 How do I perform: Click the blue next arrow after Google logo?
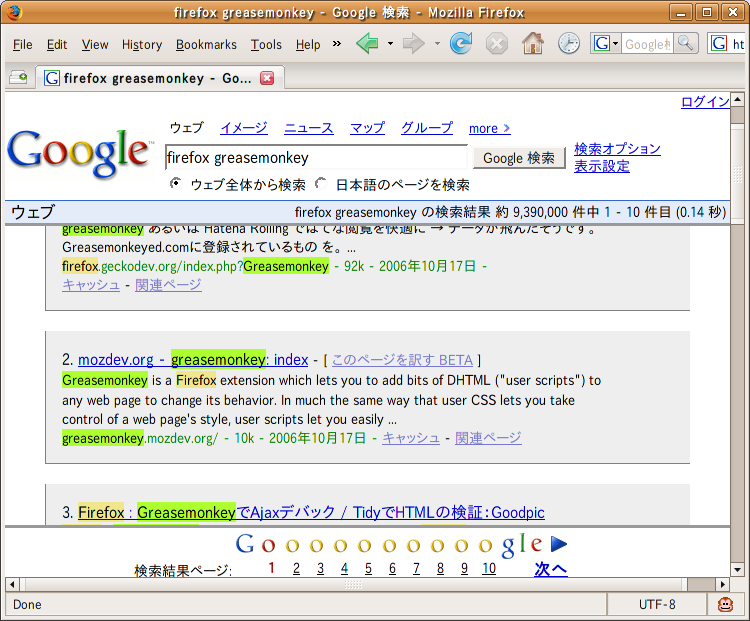tap(559, 544)
